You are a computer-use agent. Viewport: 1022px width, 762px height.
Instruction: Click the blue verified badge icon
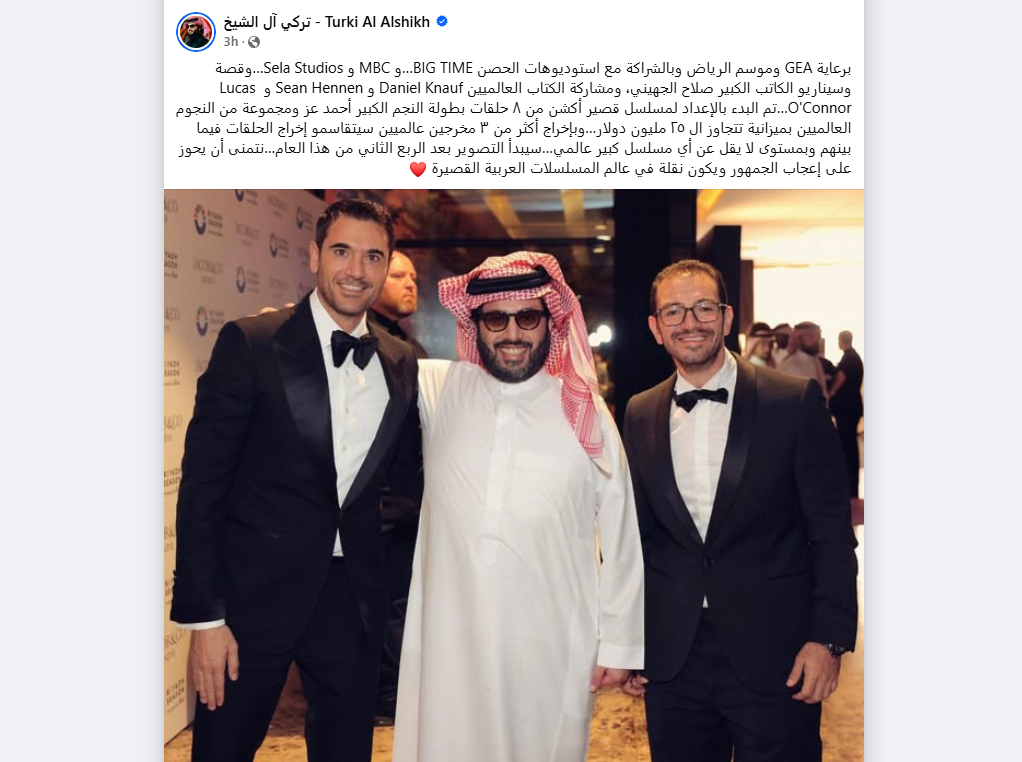click(x=442, y=22)
